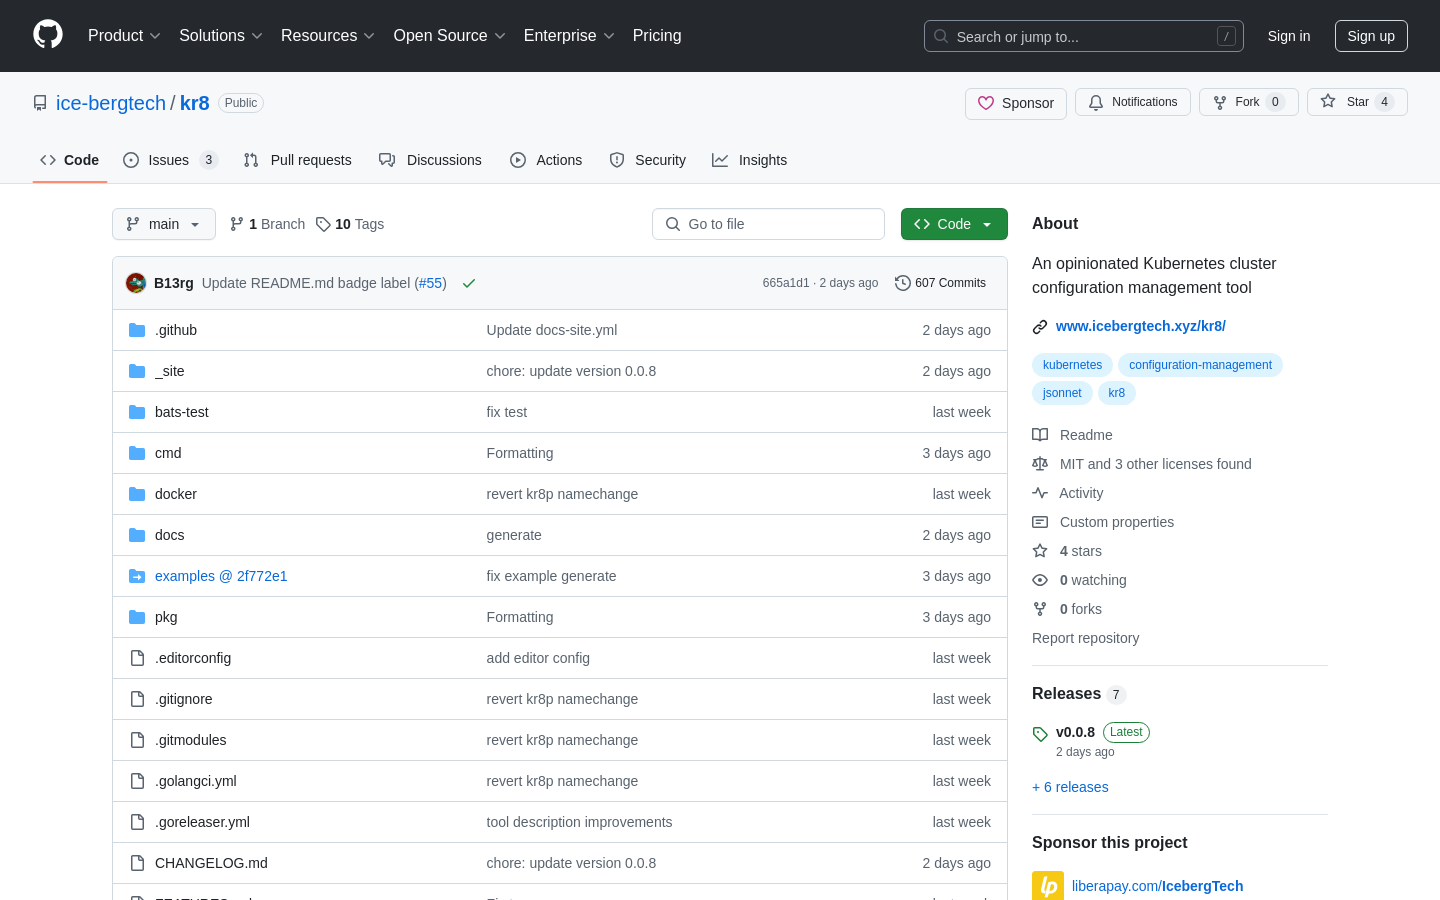Expand the Resources menu
1440x900 pixels.
[x=328, y=35]
